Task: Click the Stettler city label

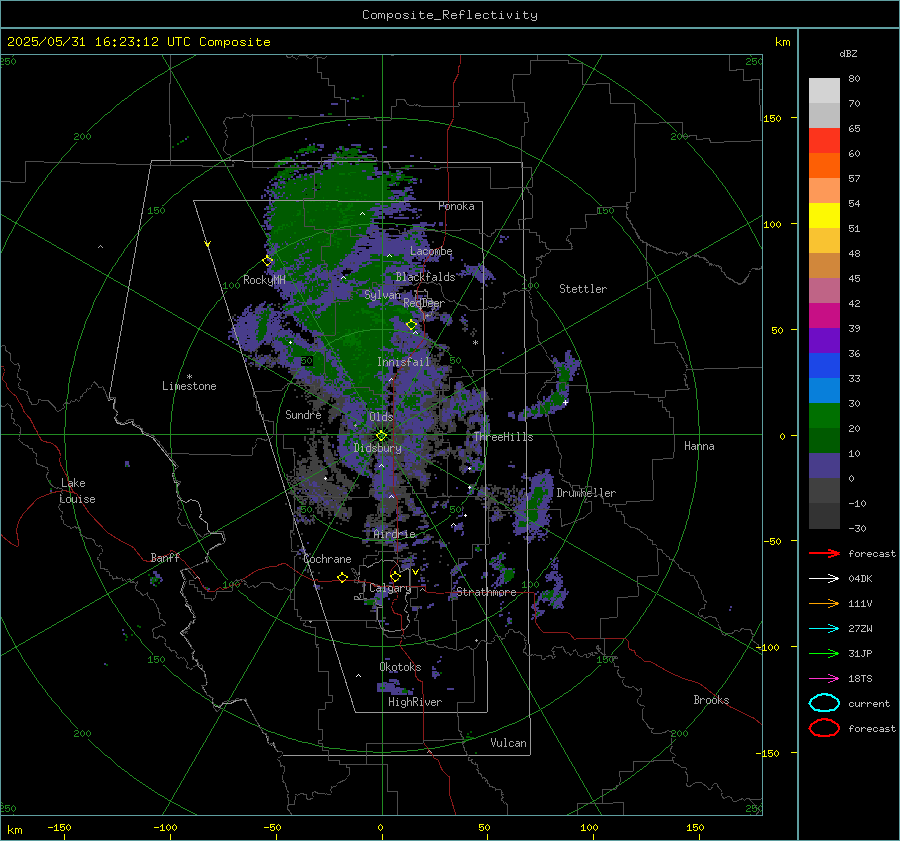Action: pyautogui.click(x=583, y=289)
